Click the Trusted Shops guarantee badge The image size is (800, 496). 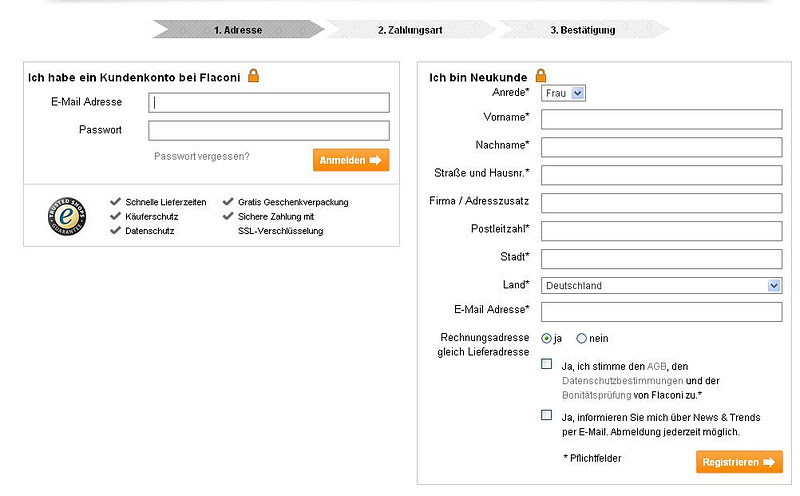(x=65, y=216)
